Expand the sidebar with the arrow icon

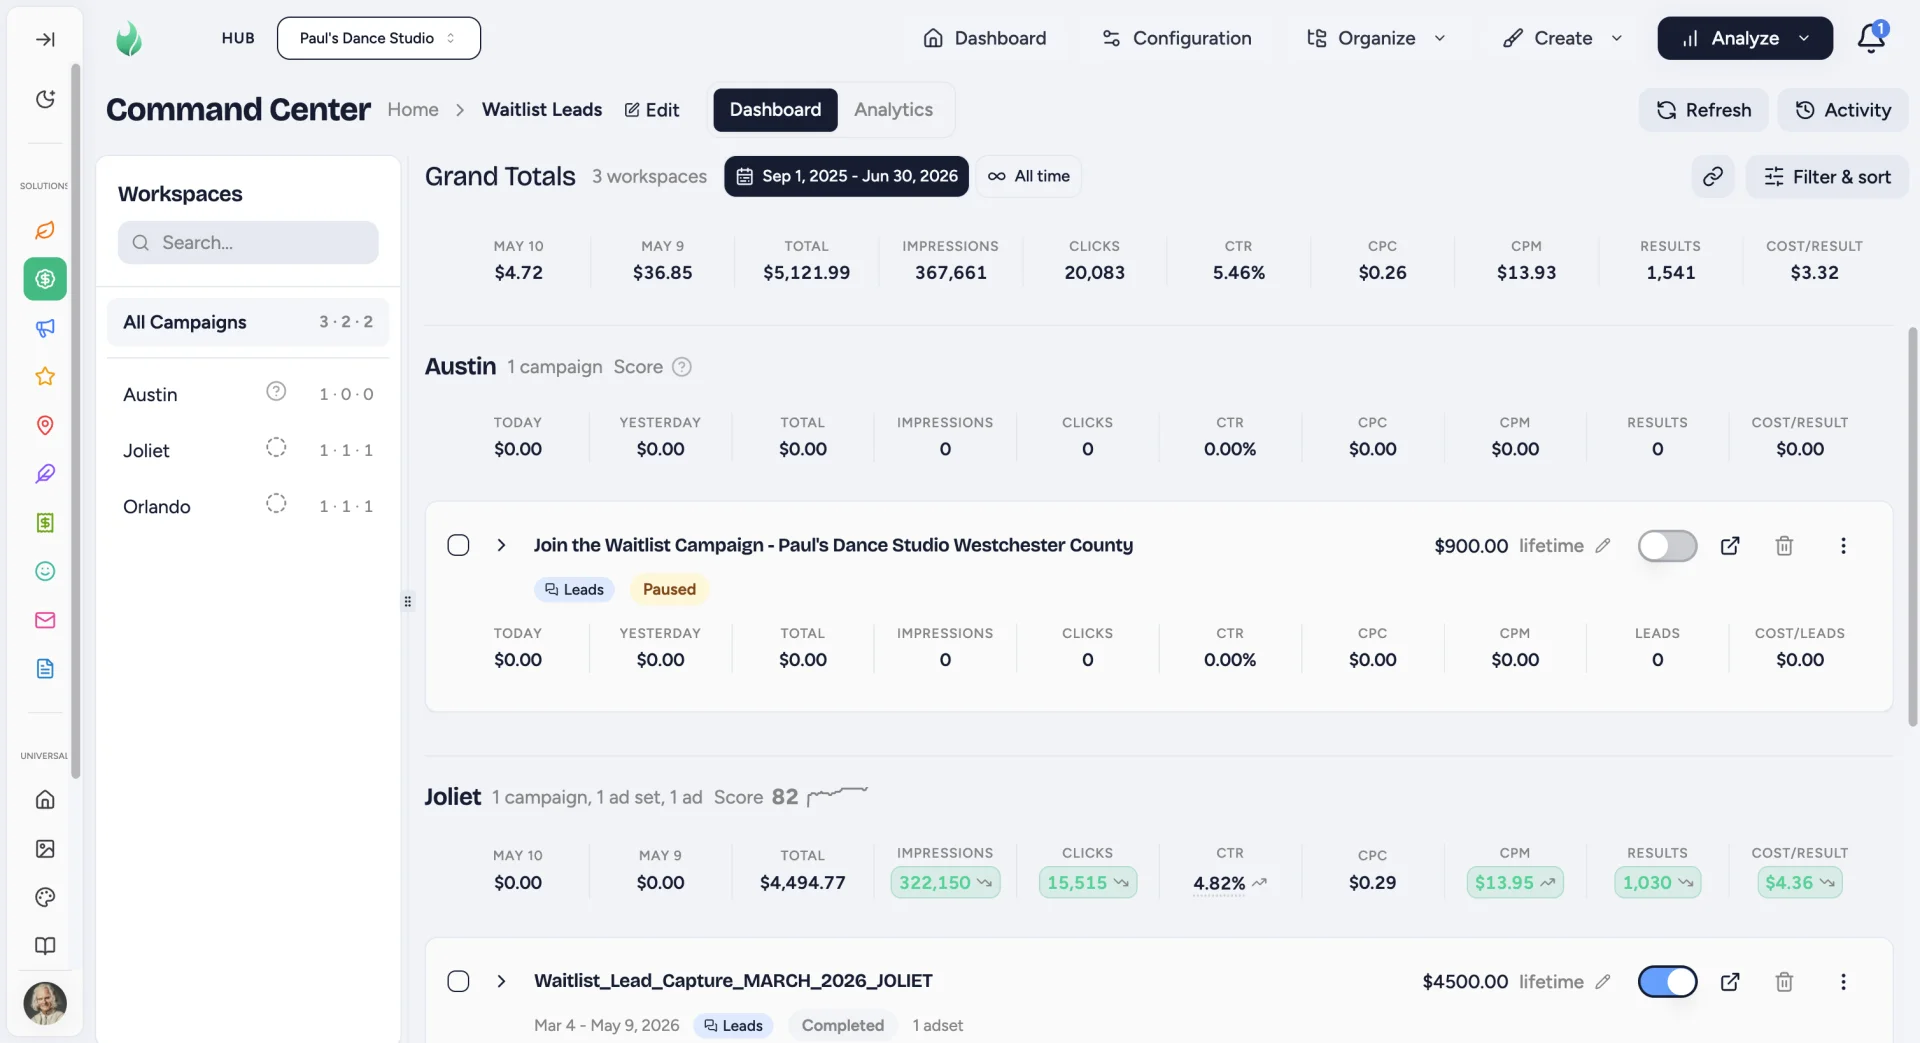click(x=45, y=39)
